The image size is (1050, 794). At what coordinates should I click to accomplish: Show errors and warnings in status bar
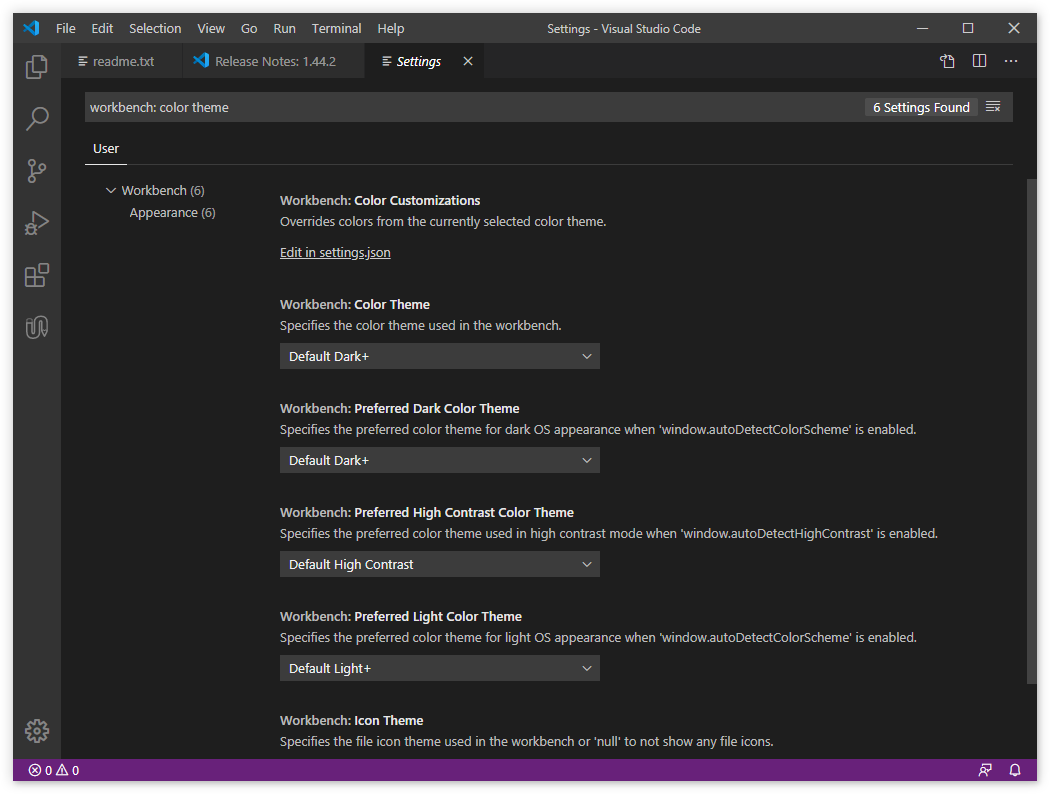pos(54,771)
